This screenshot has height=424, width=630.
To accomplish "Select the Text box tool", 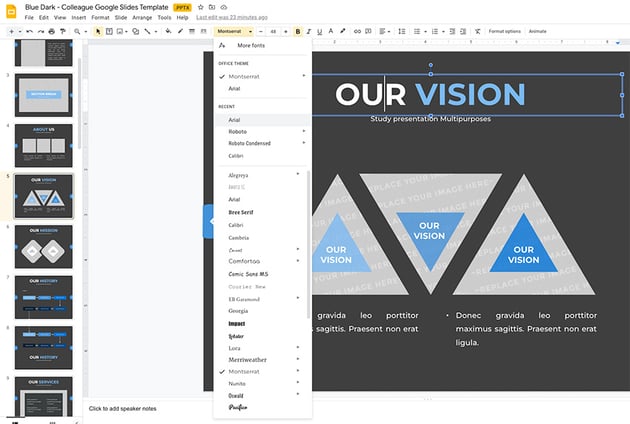I will (110, 32).
